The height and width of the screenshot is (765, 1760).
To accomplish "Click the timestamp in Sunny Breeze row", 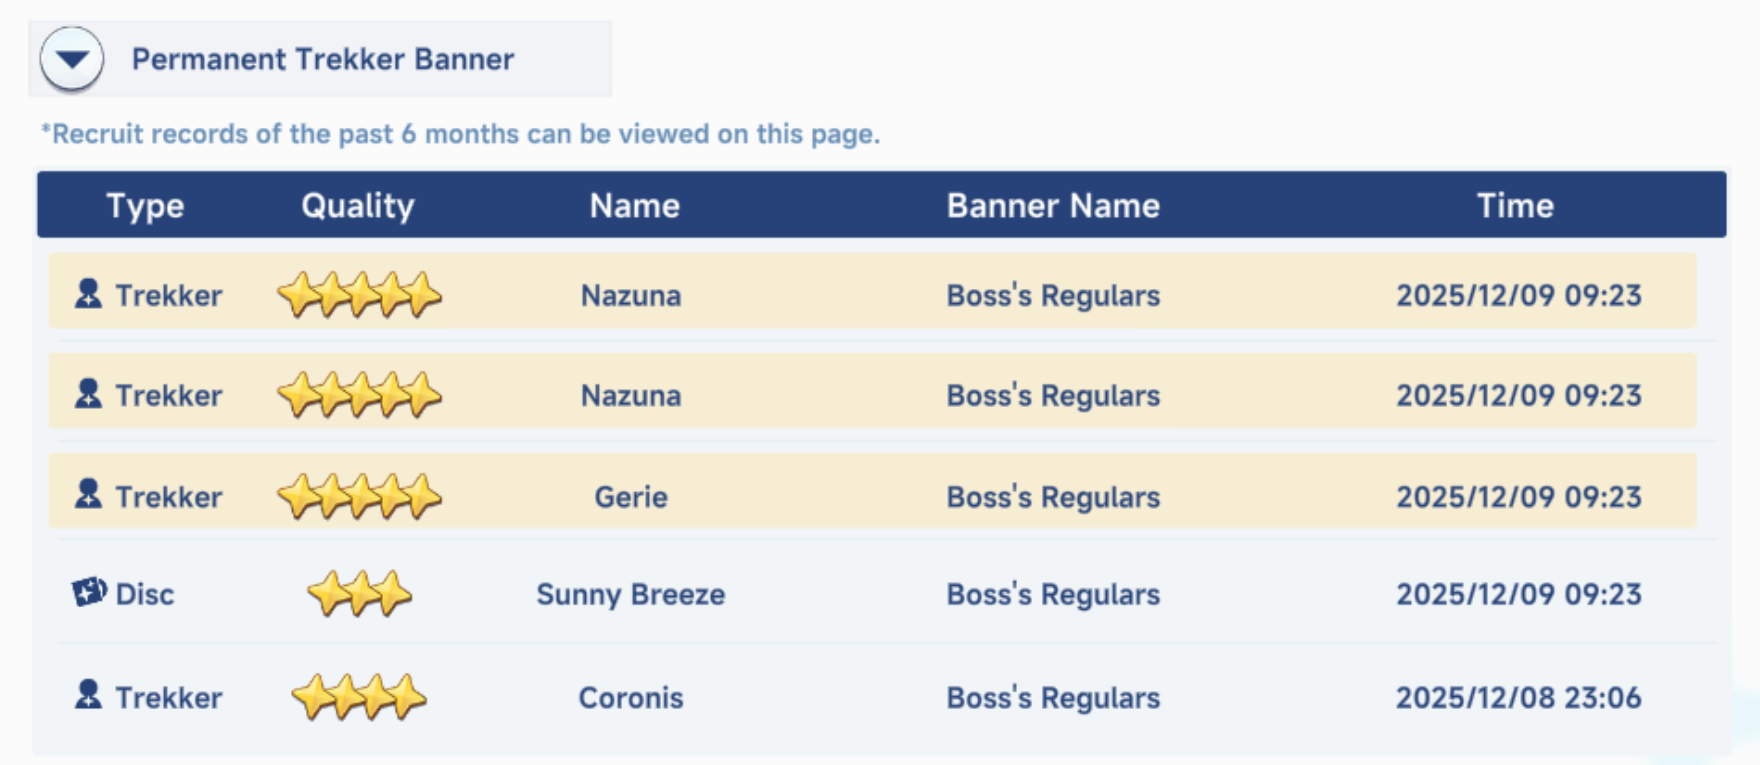I will [x=1519, y=595].
